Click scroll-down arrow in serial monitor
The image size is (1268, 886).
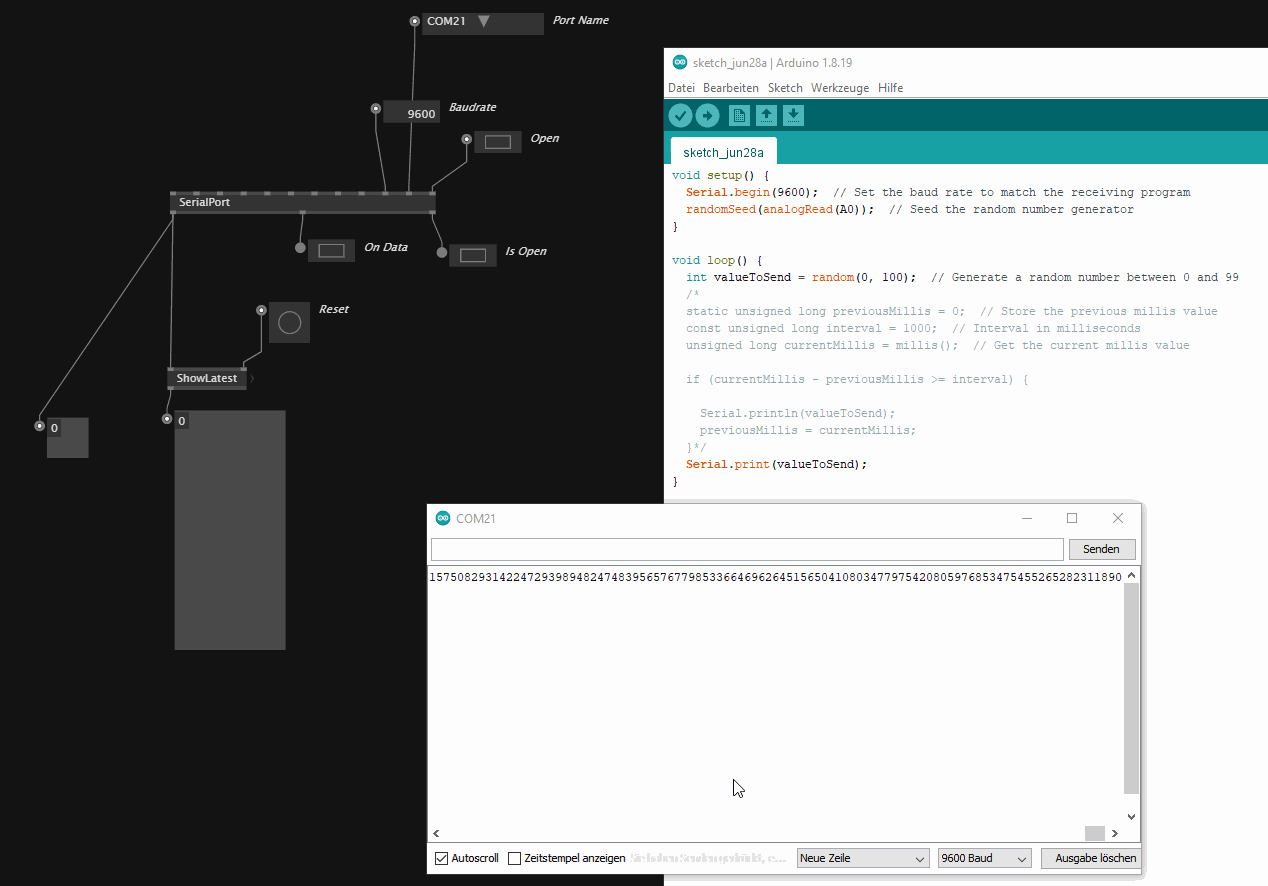tap(1131, 816)
